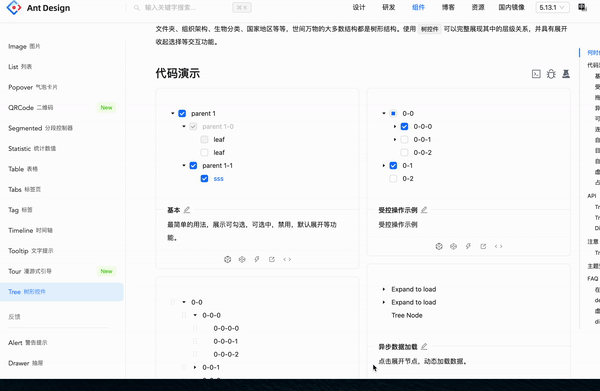Image resolution: width=600 pixels, height=391 pixels.
Task: Click drag handle beside 0-0-0-1
Action: [195, 341]
